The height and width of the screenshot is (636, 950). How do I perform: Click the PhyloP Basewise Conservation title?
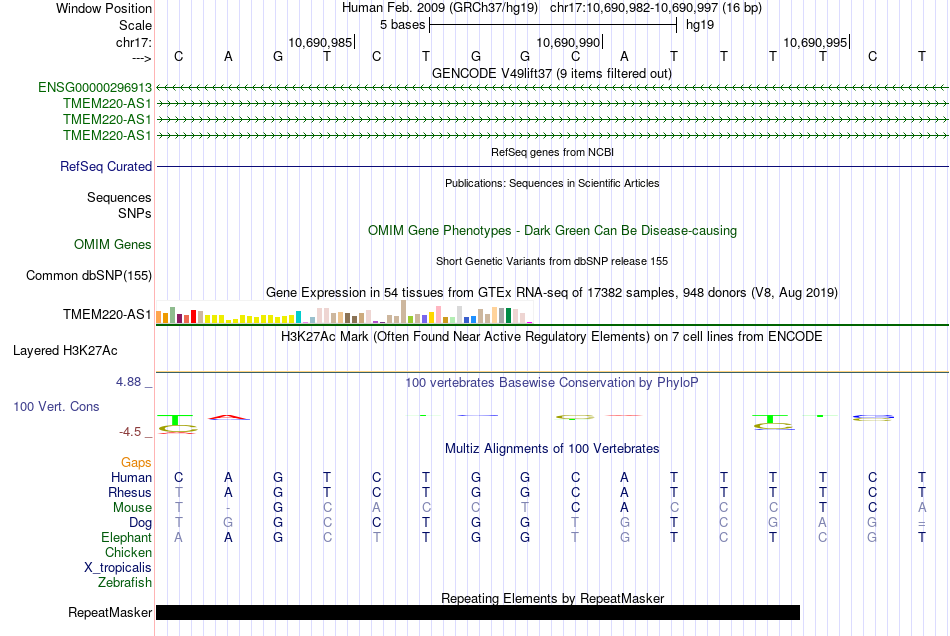point(551,383)
